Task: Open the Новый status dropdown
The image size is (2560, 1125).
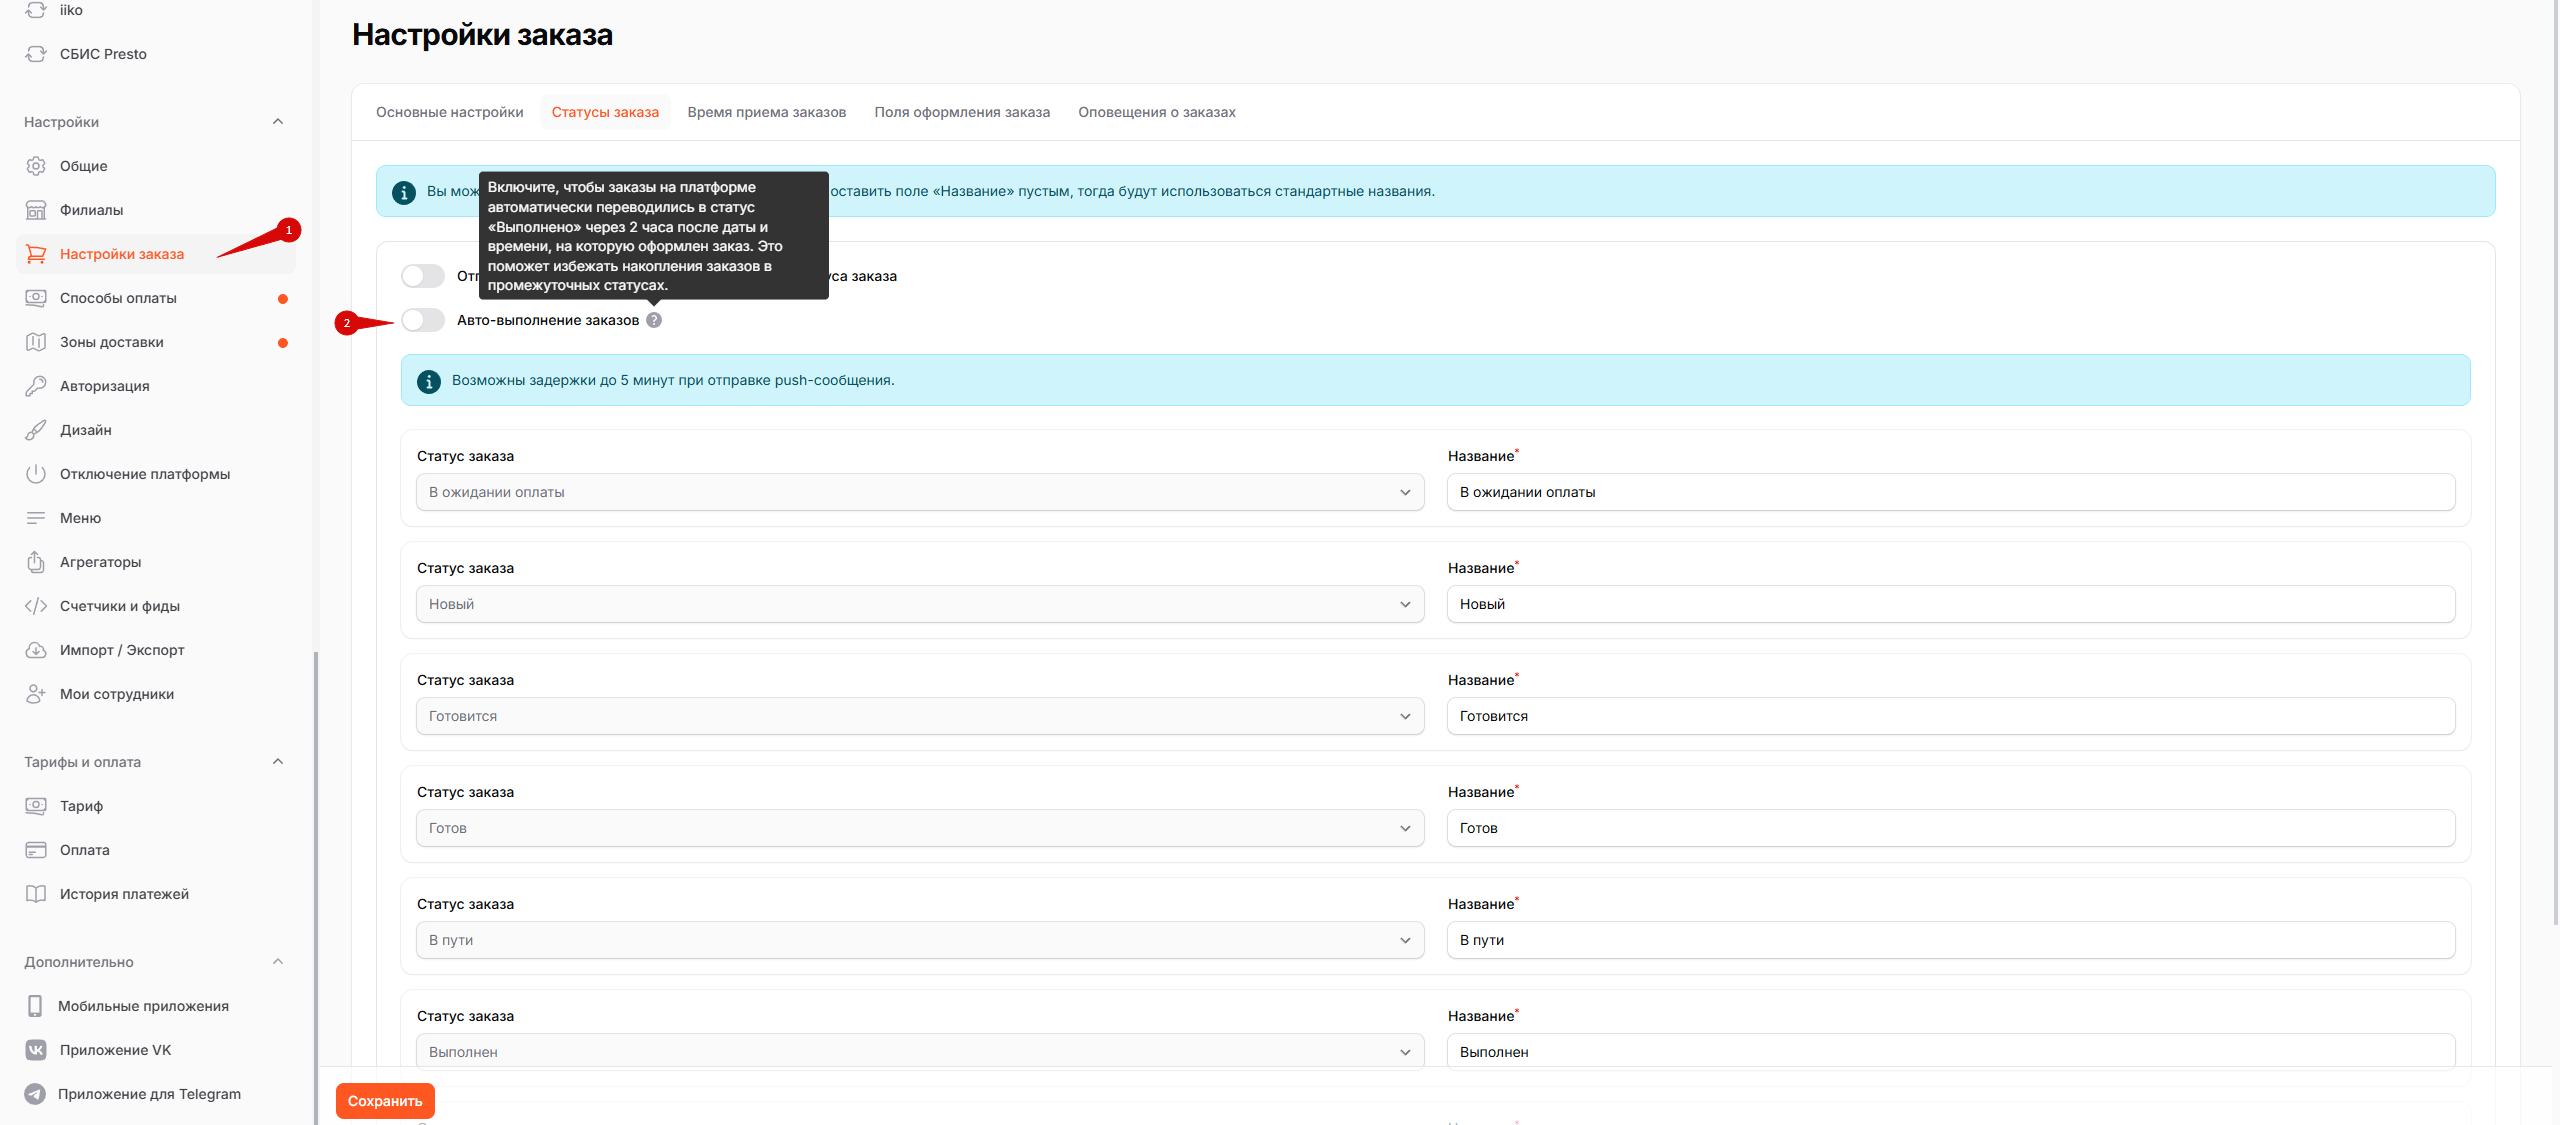Action: tap(920, 604)
